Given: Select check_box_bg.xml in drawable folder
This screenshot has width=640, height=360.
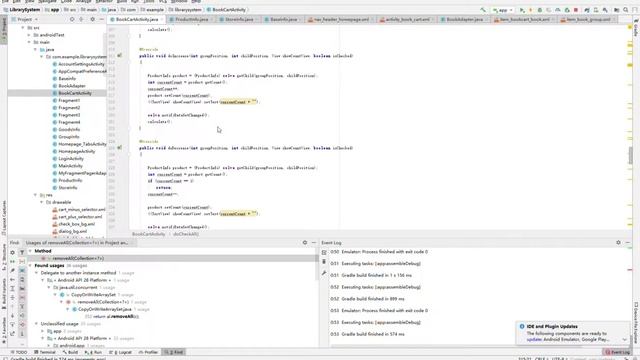Looking at the screenshot, I should click(76, 224).
